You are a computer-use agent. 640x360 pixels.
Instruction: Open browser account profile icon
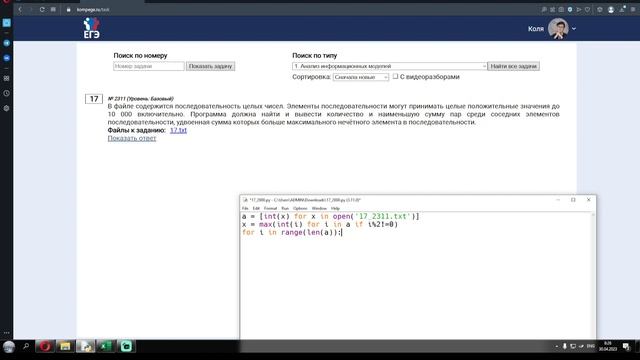pos(611,9)
